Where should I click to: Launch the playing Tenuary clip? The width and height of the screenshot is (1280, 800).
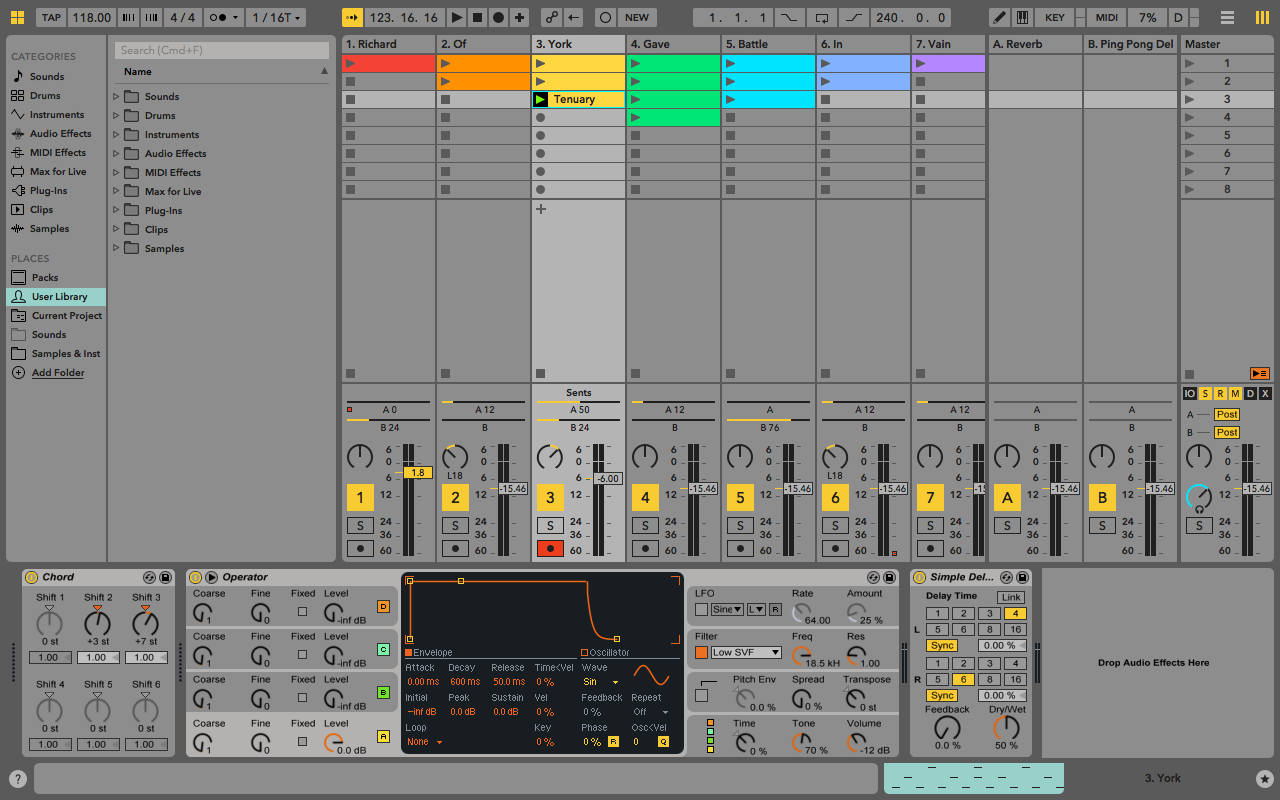tap(541, 100)
